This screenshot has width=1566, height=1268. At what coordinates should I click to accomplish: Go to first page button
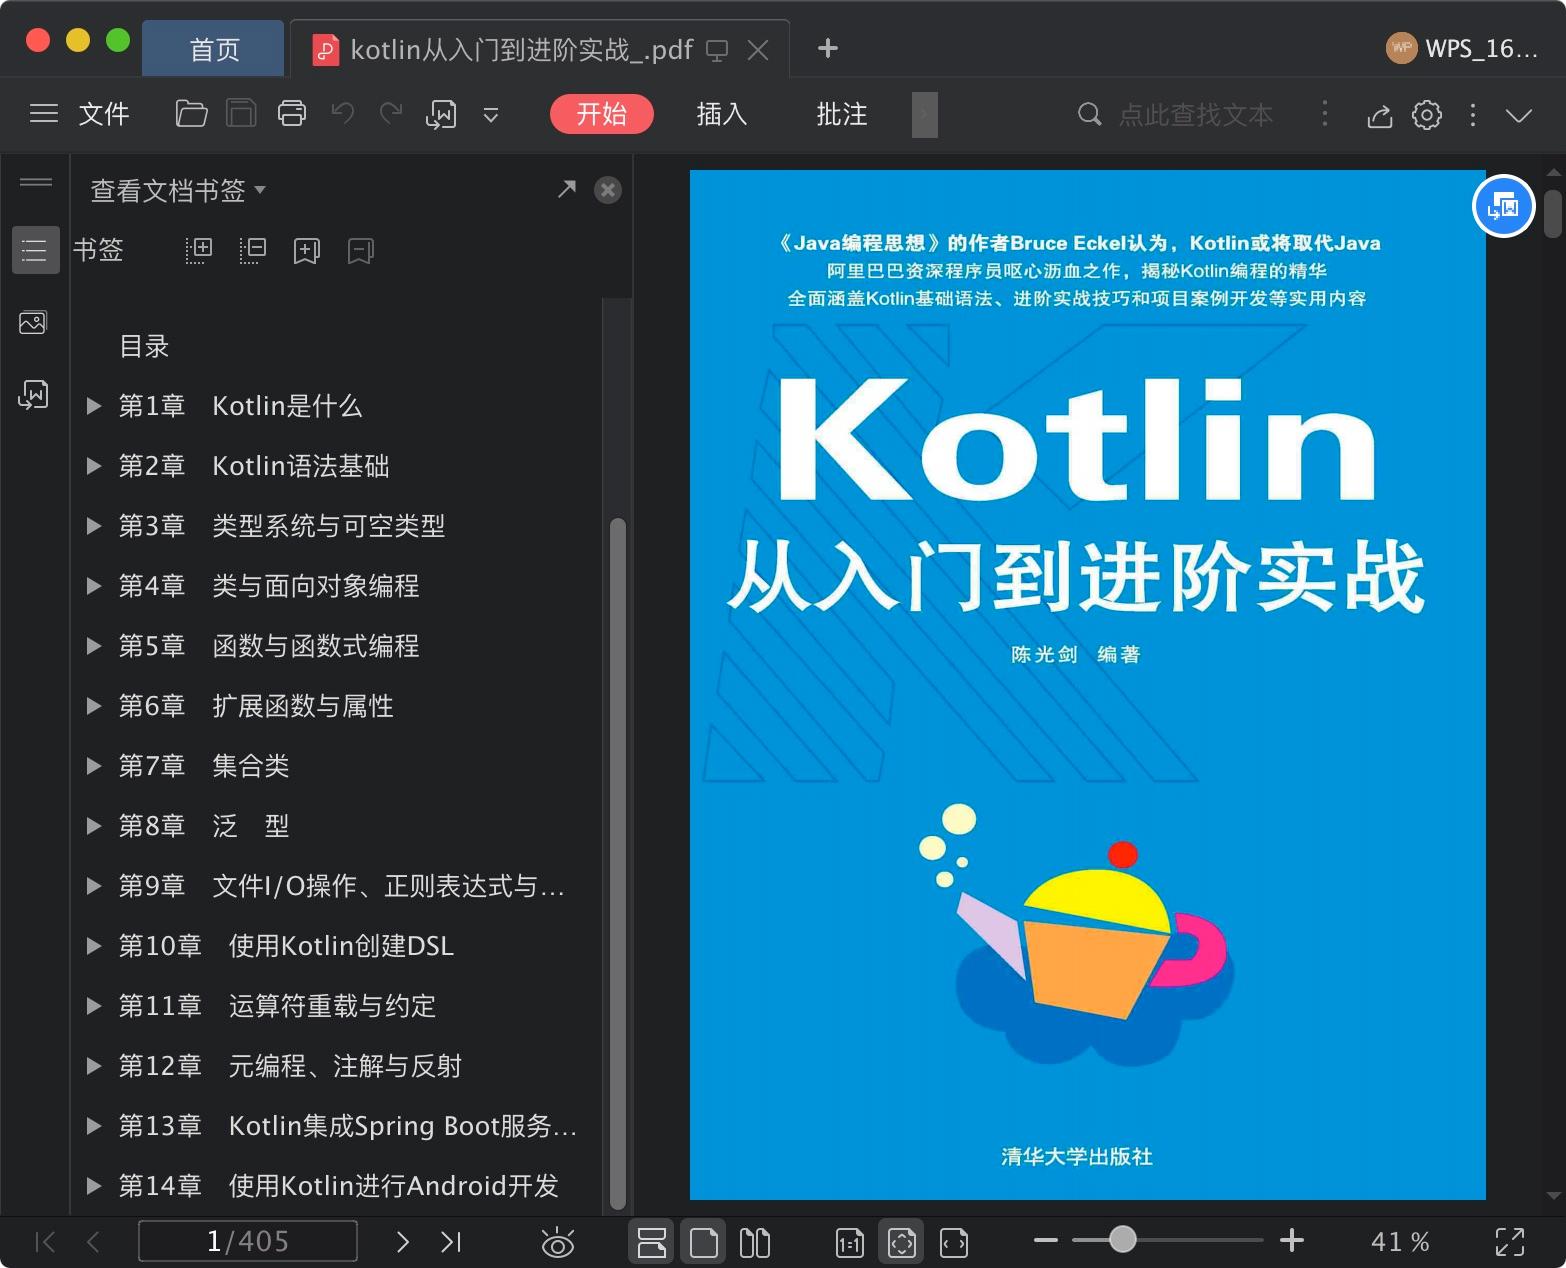click(x=45, y=1242)
